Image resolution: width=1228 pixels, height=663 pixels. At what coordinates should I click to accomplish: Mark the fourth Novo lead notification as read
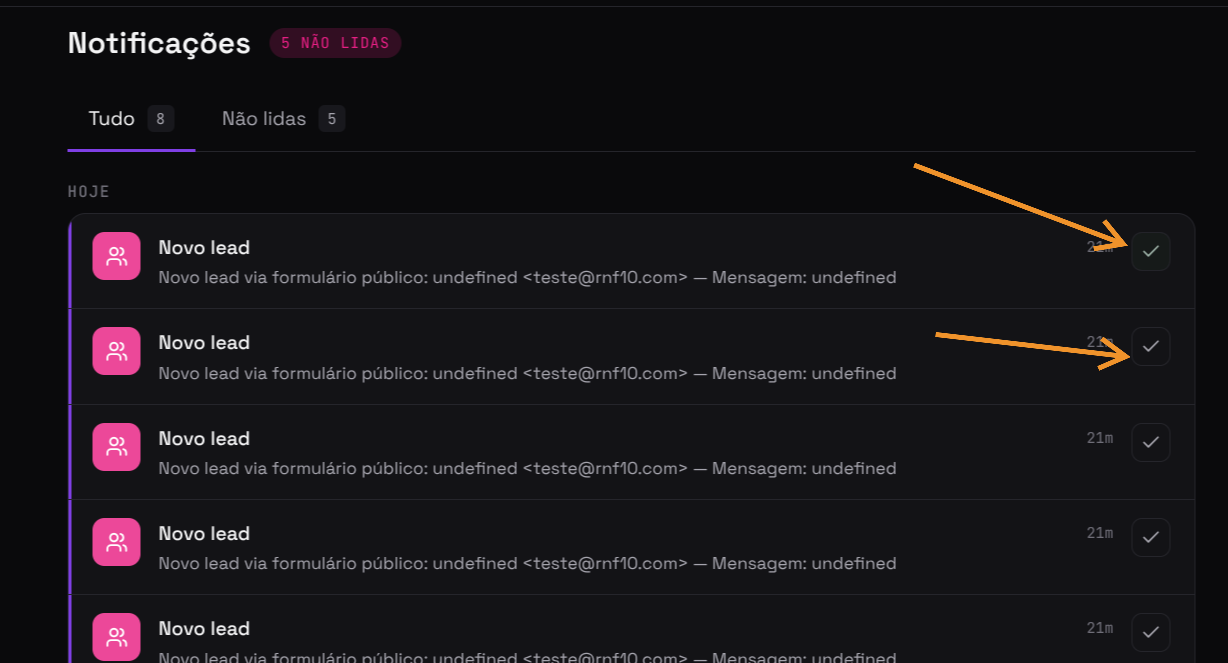[1150, 537]
